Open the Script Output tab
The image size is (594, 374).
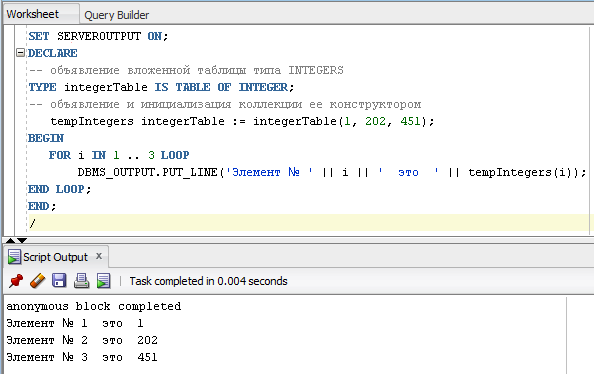pyautogui.click(x=55, y=257)
